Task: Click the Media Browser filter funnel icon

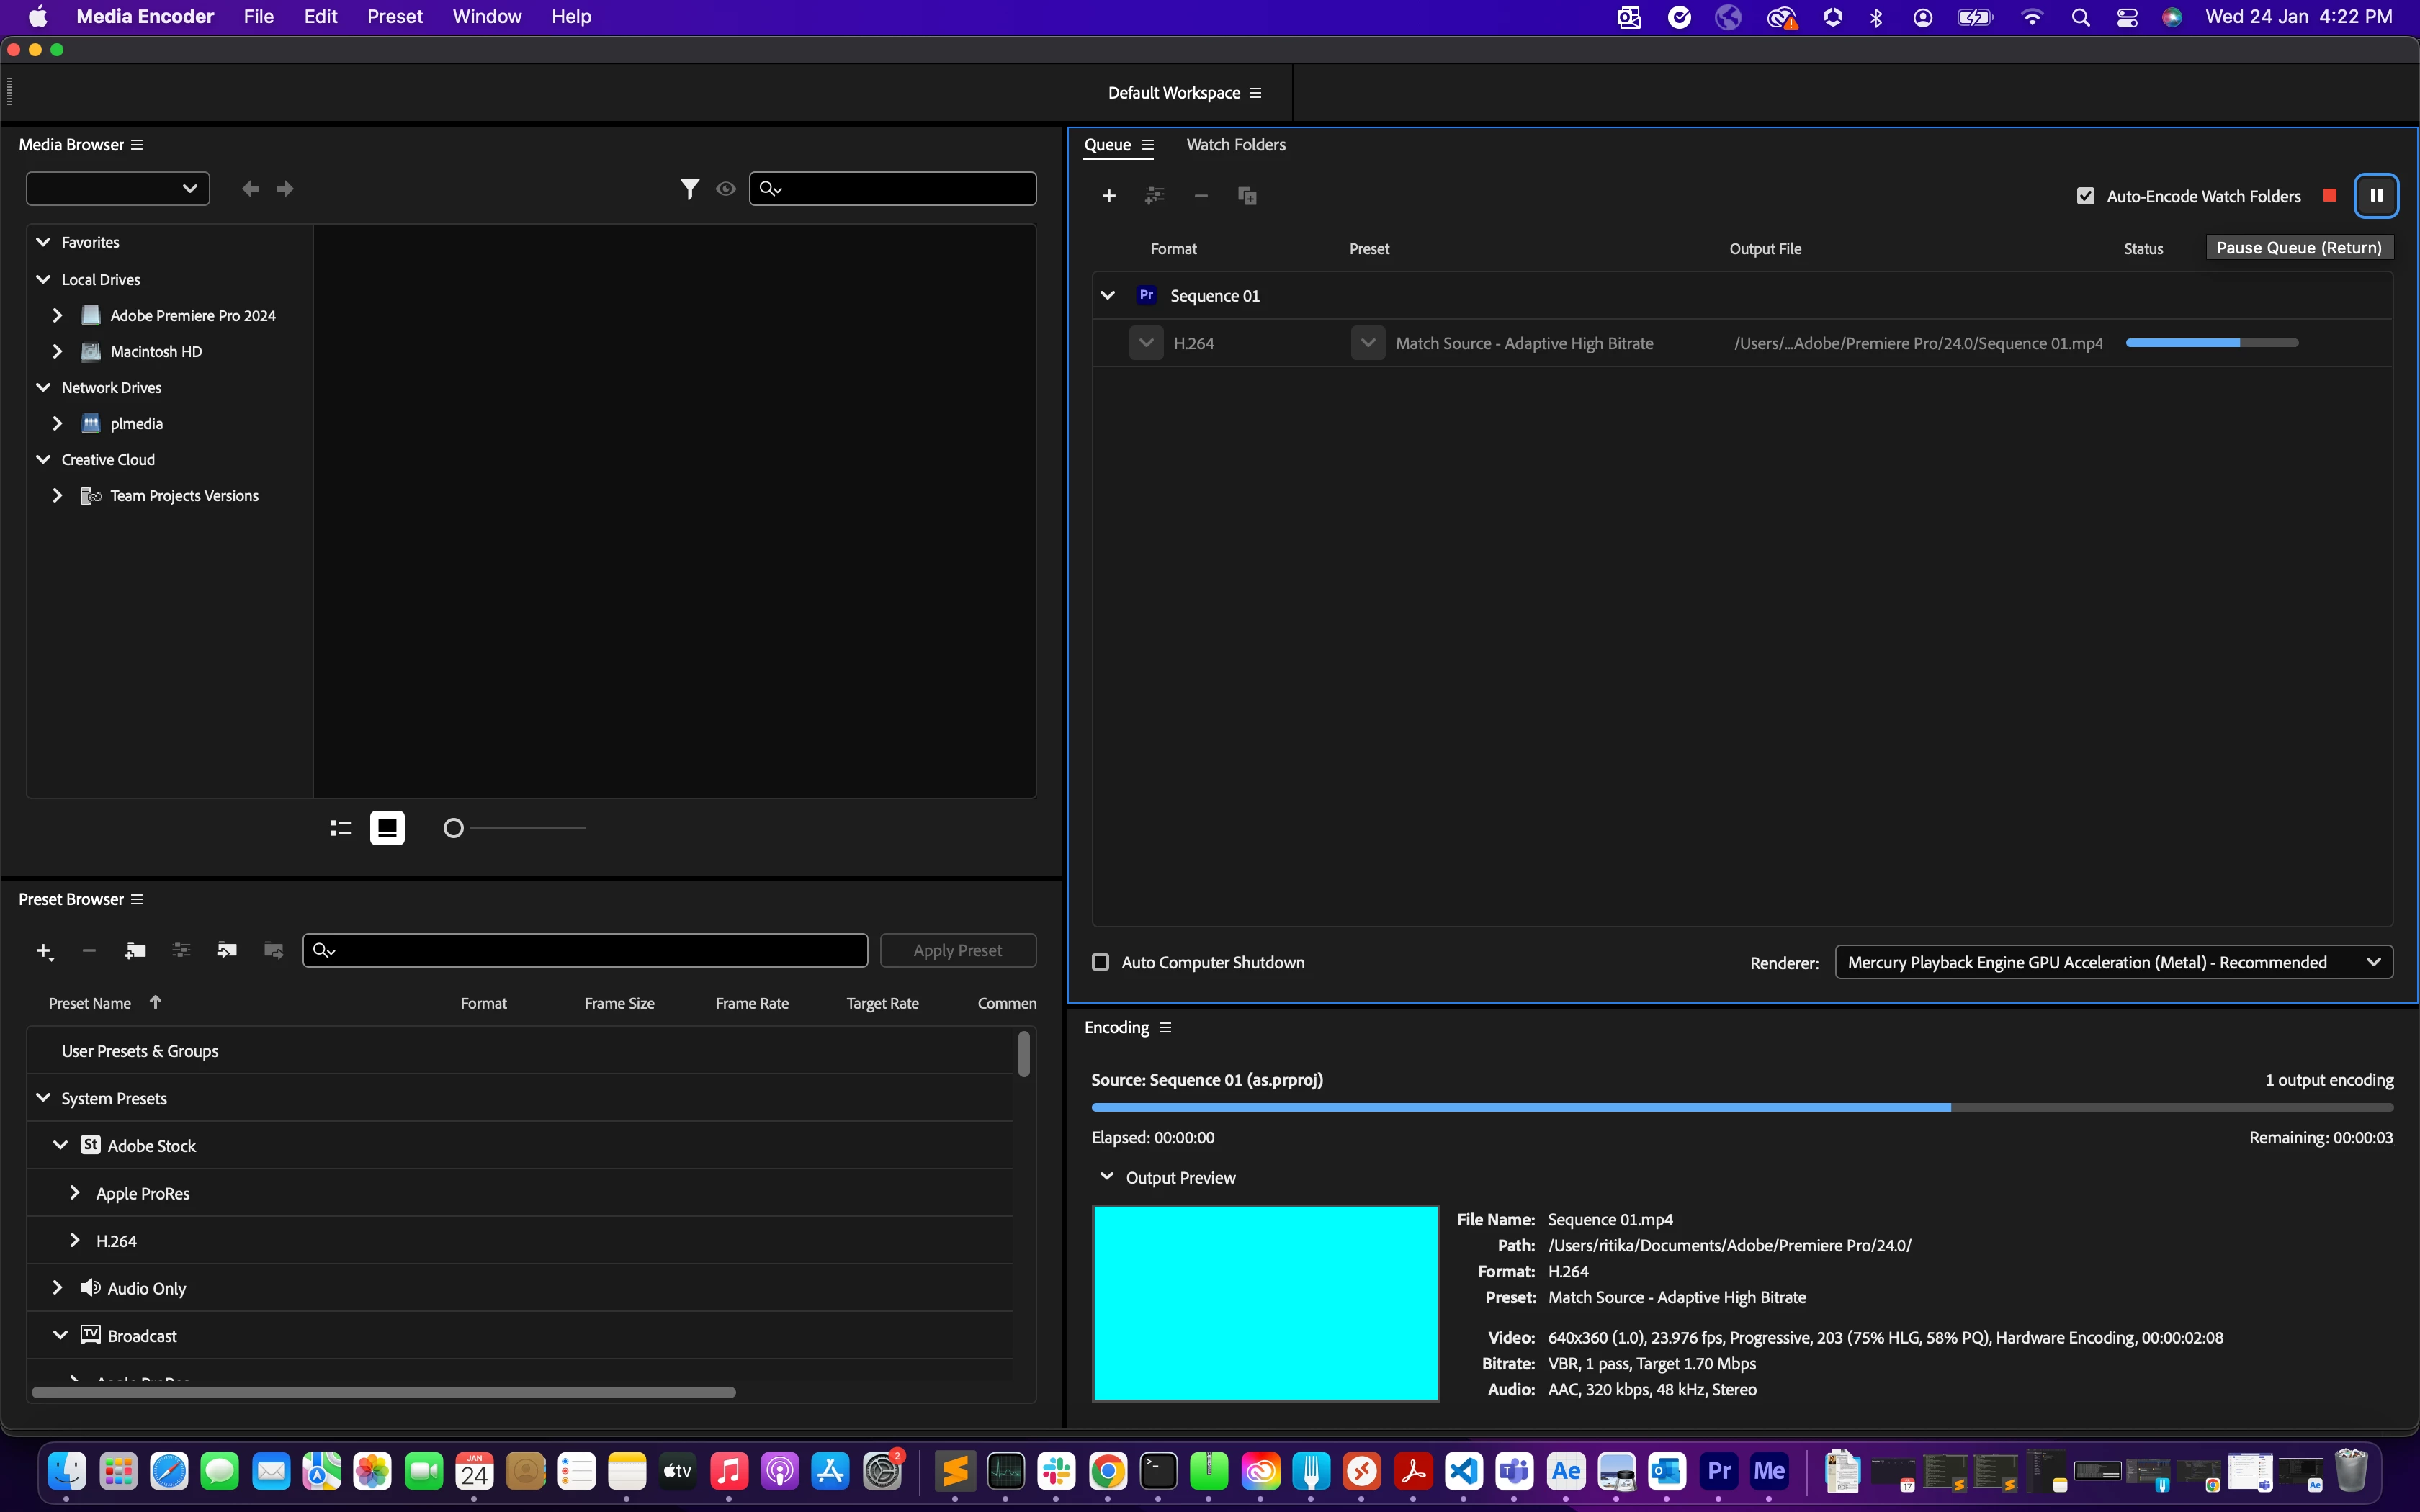Action: pos(689,189)
